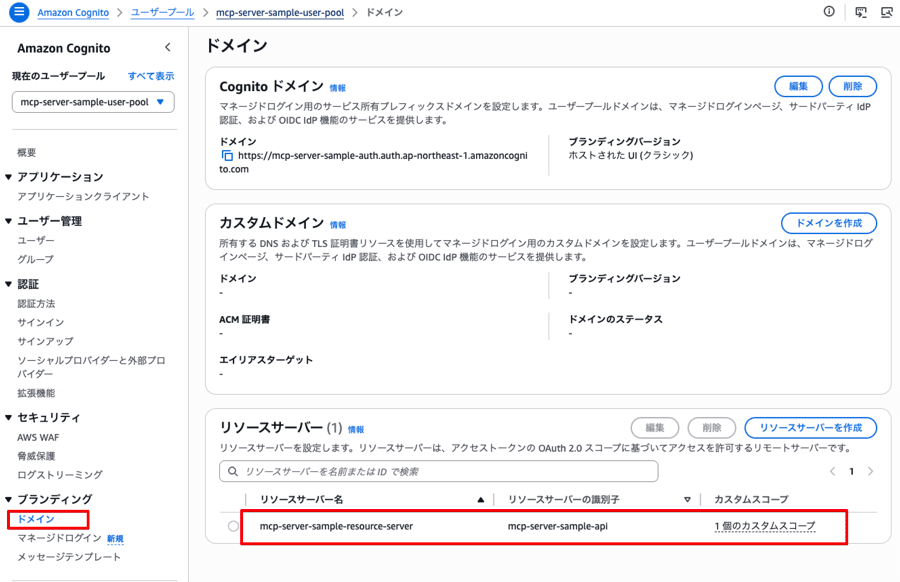Screen dimensions: 900x582
Task: Collapse the ユーザー管理 section
Action: tap(9, 221)
